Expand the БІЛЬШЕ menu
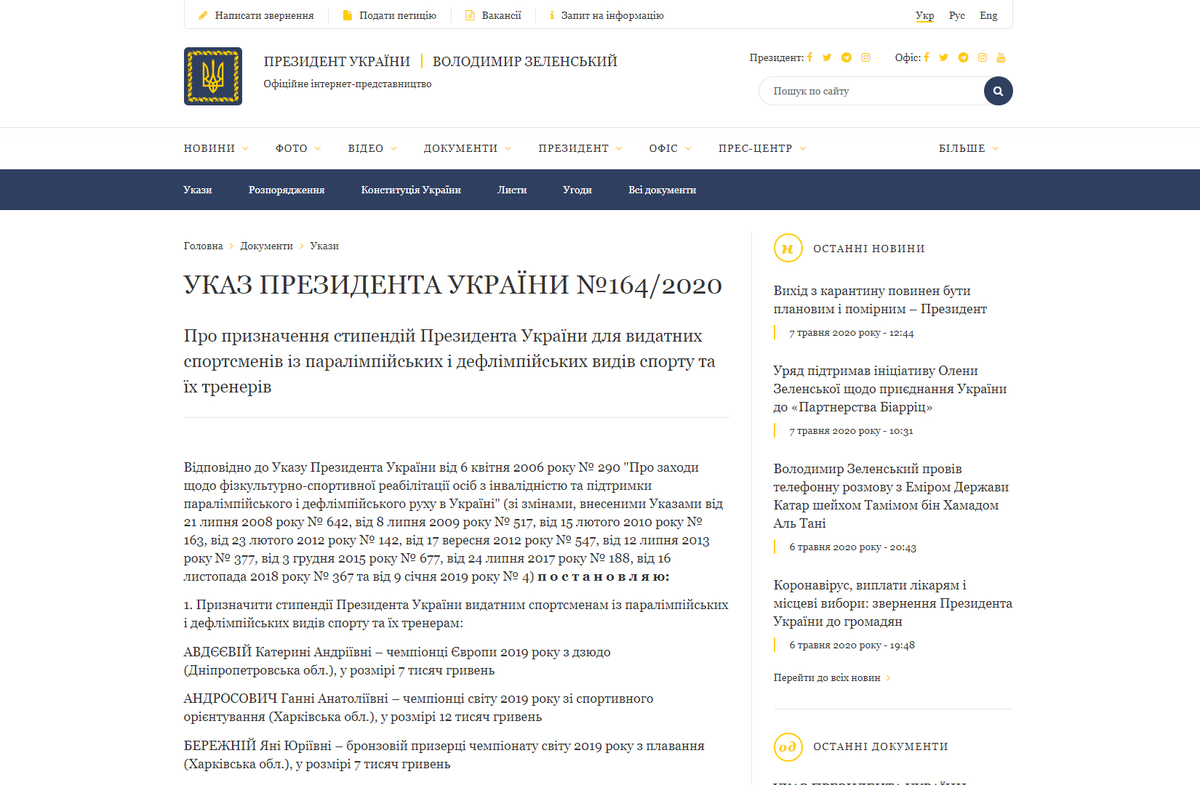The width and height of the screenshot is (1200, 785). (x=968, y=148)
